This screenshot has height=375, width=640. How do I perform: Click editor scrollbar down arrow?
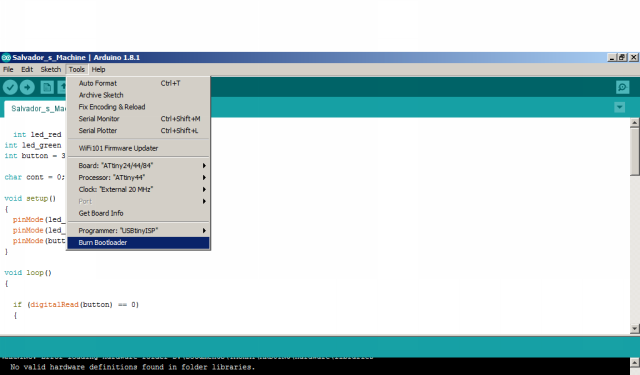tap(634, 328)
